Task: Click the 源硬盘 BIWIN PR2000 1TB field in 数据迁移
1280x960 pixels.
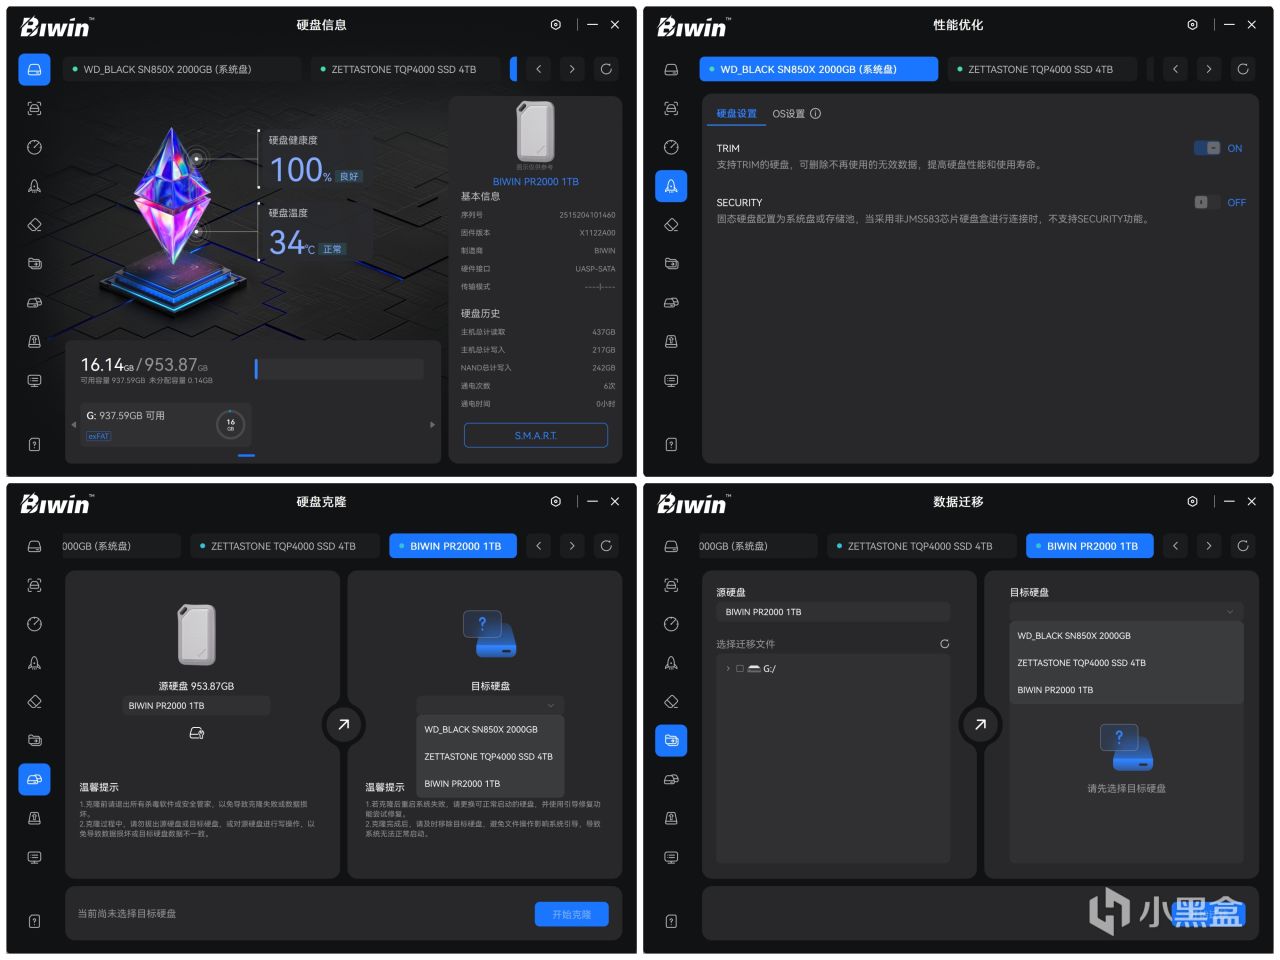Action: click(833, 612)
